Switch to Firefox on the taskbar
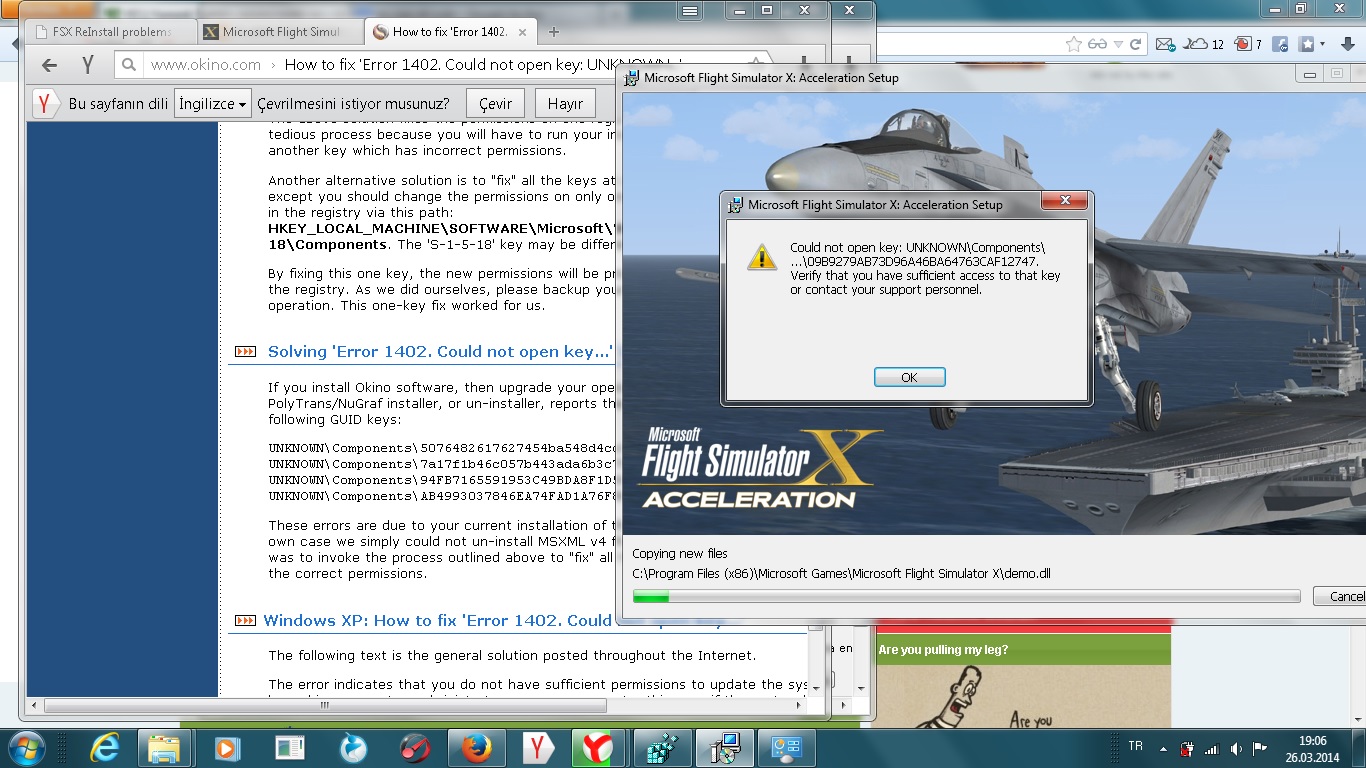Screen dimensions: 1366x768 coord(477,748)
